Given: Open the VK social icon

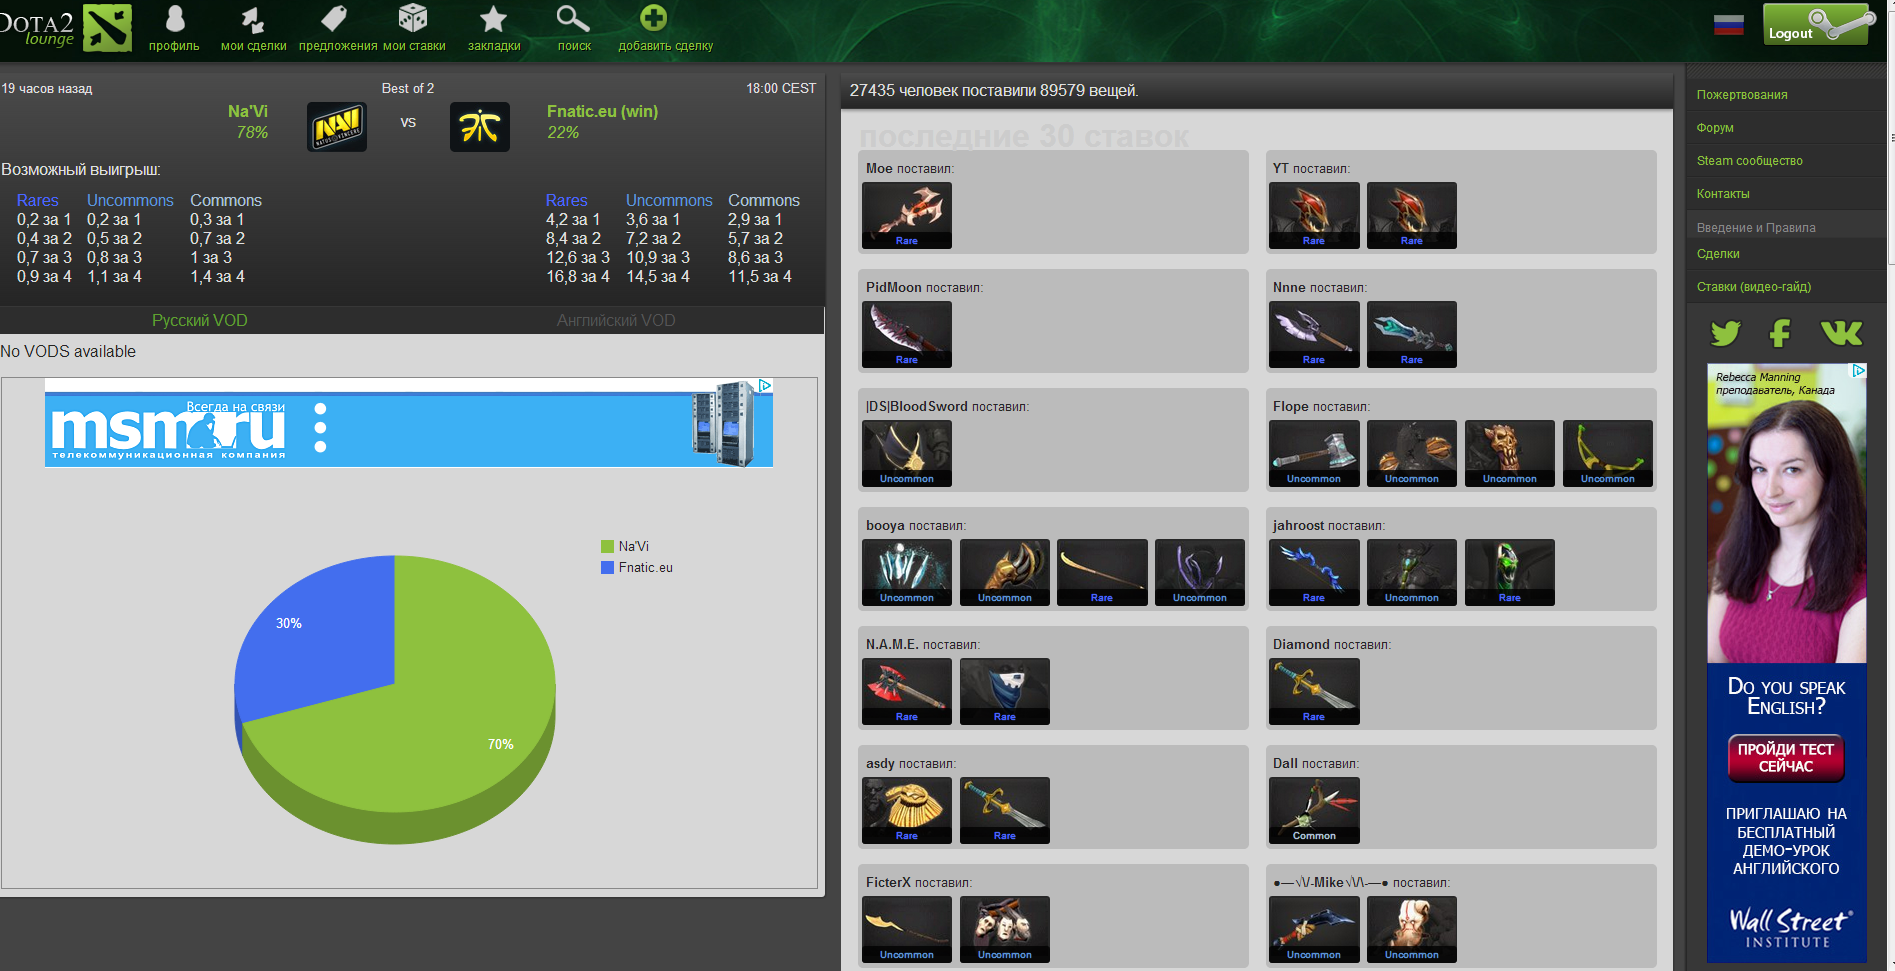Looking at the screenshot, I should click(x=1841, y=333).
